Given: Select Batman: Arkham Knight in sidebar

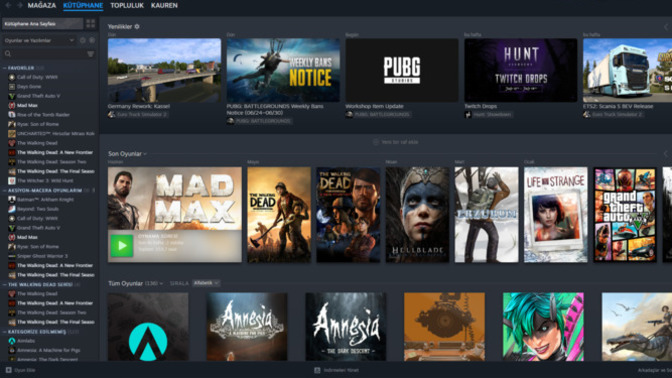Looking at the screenshot, I should (x=45, y=200).
